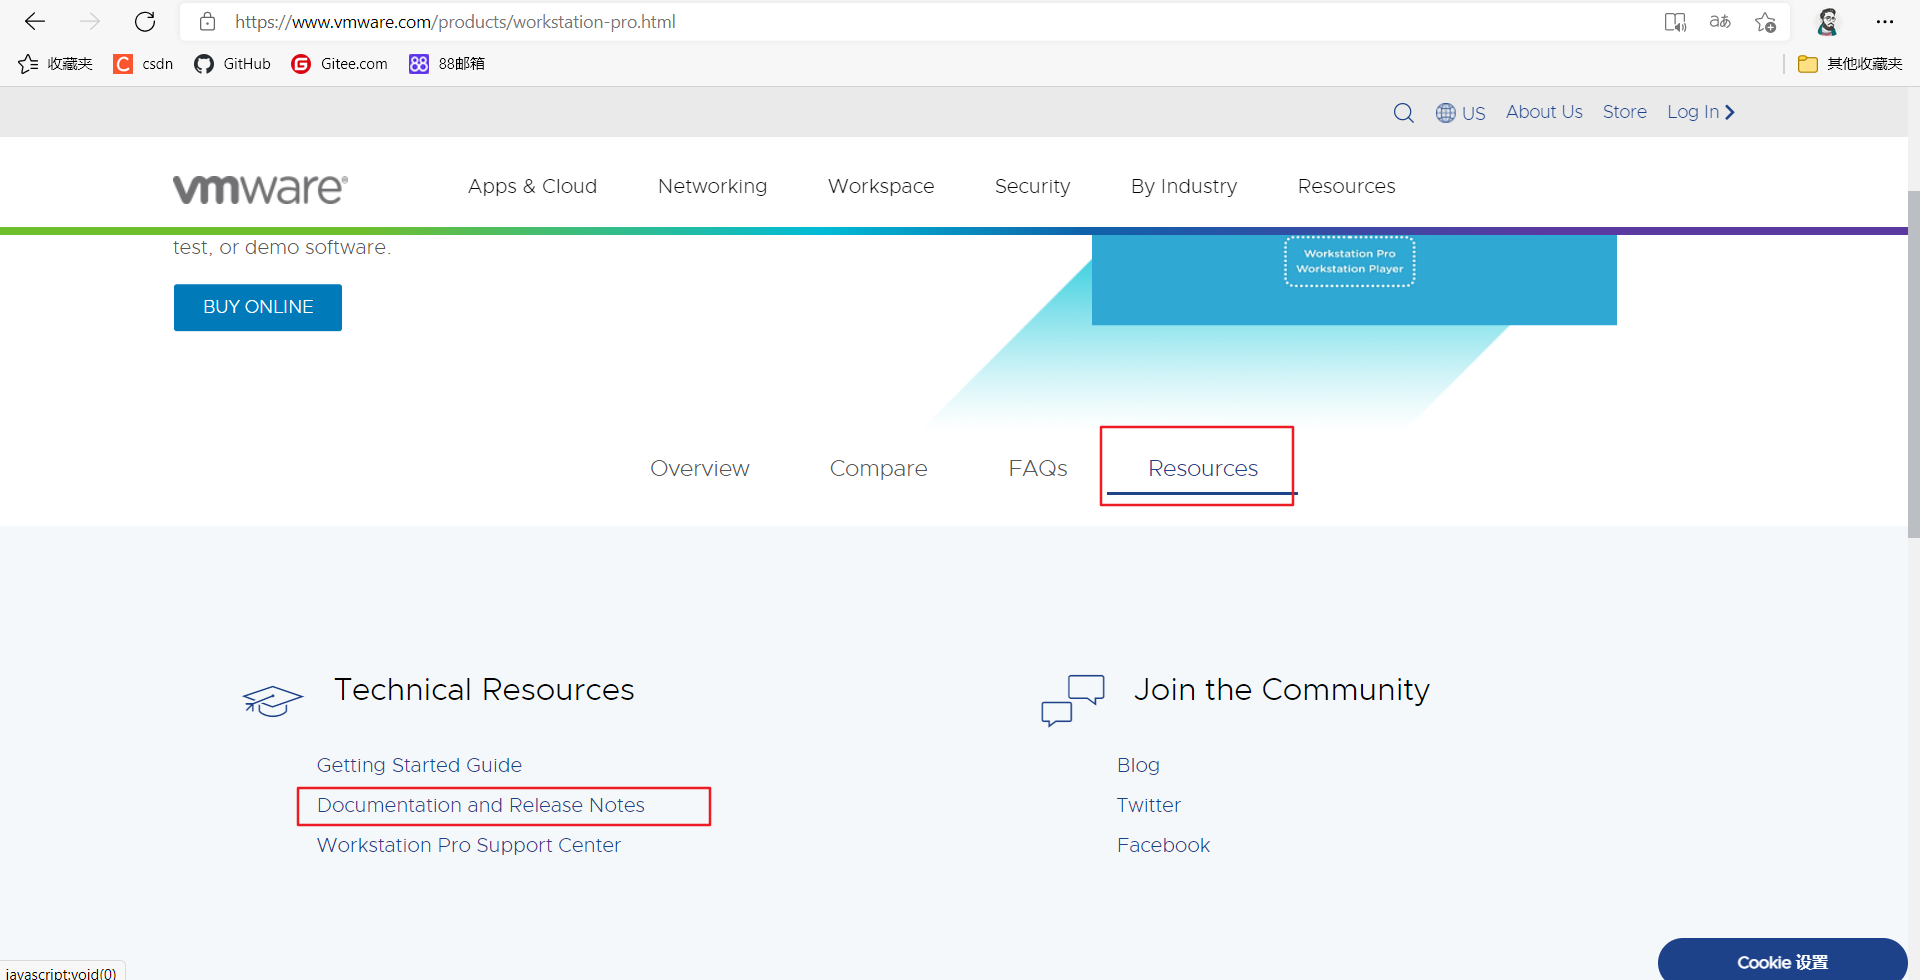1920x980 pixels.
Task: Click the globe US region selector icon
Action: (x=1447, y=112)
